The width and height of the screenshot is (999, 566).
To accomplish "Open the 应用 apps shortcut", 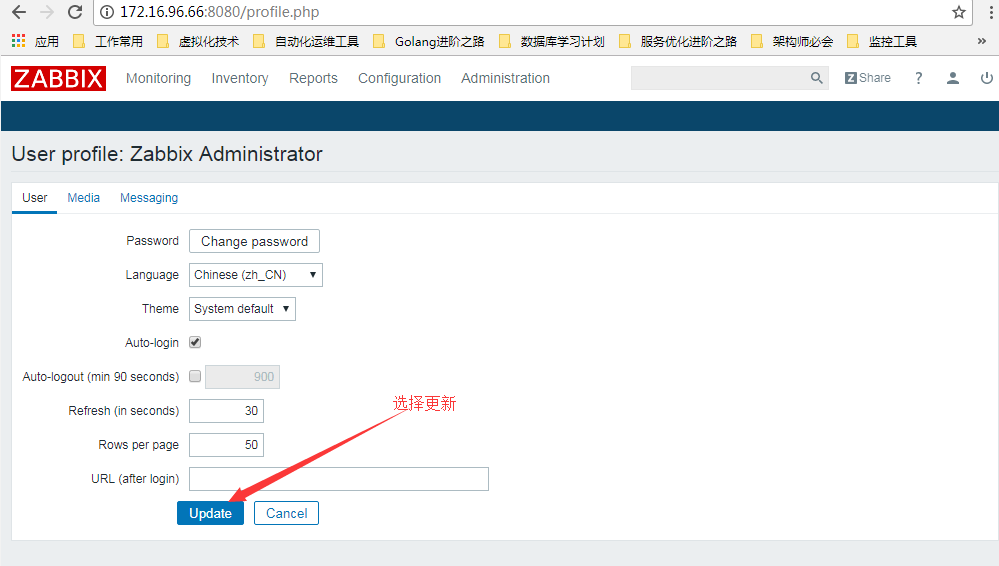I will (35, 41).
